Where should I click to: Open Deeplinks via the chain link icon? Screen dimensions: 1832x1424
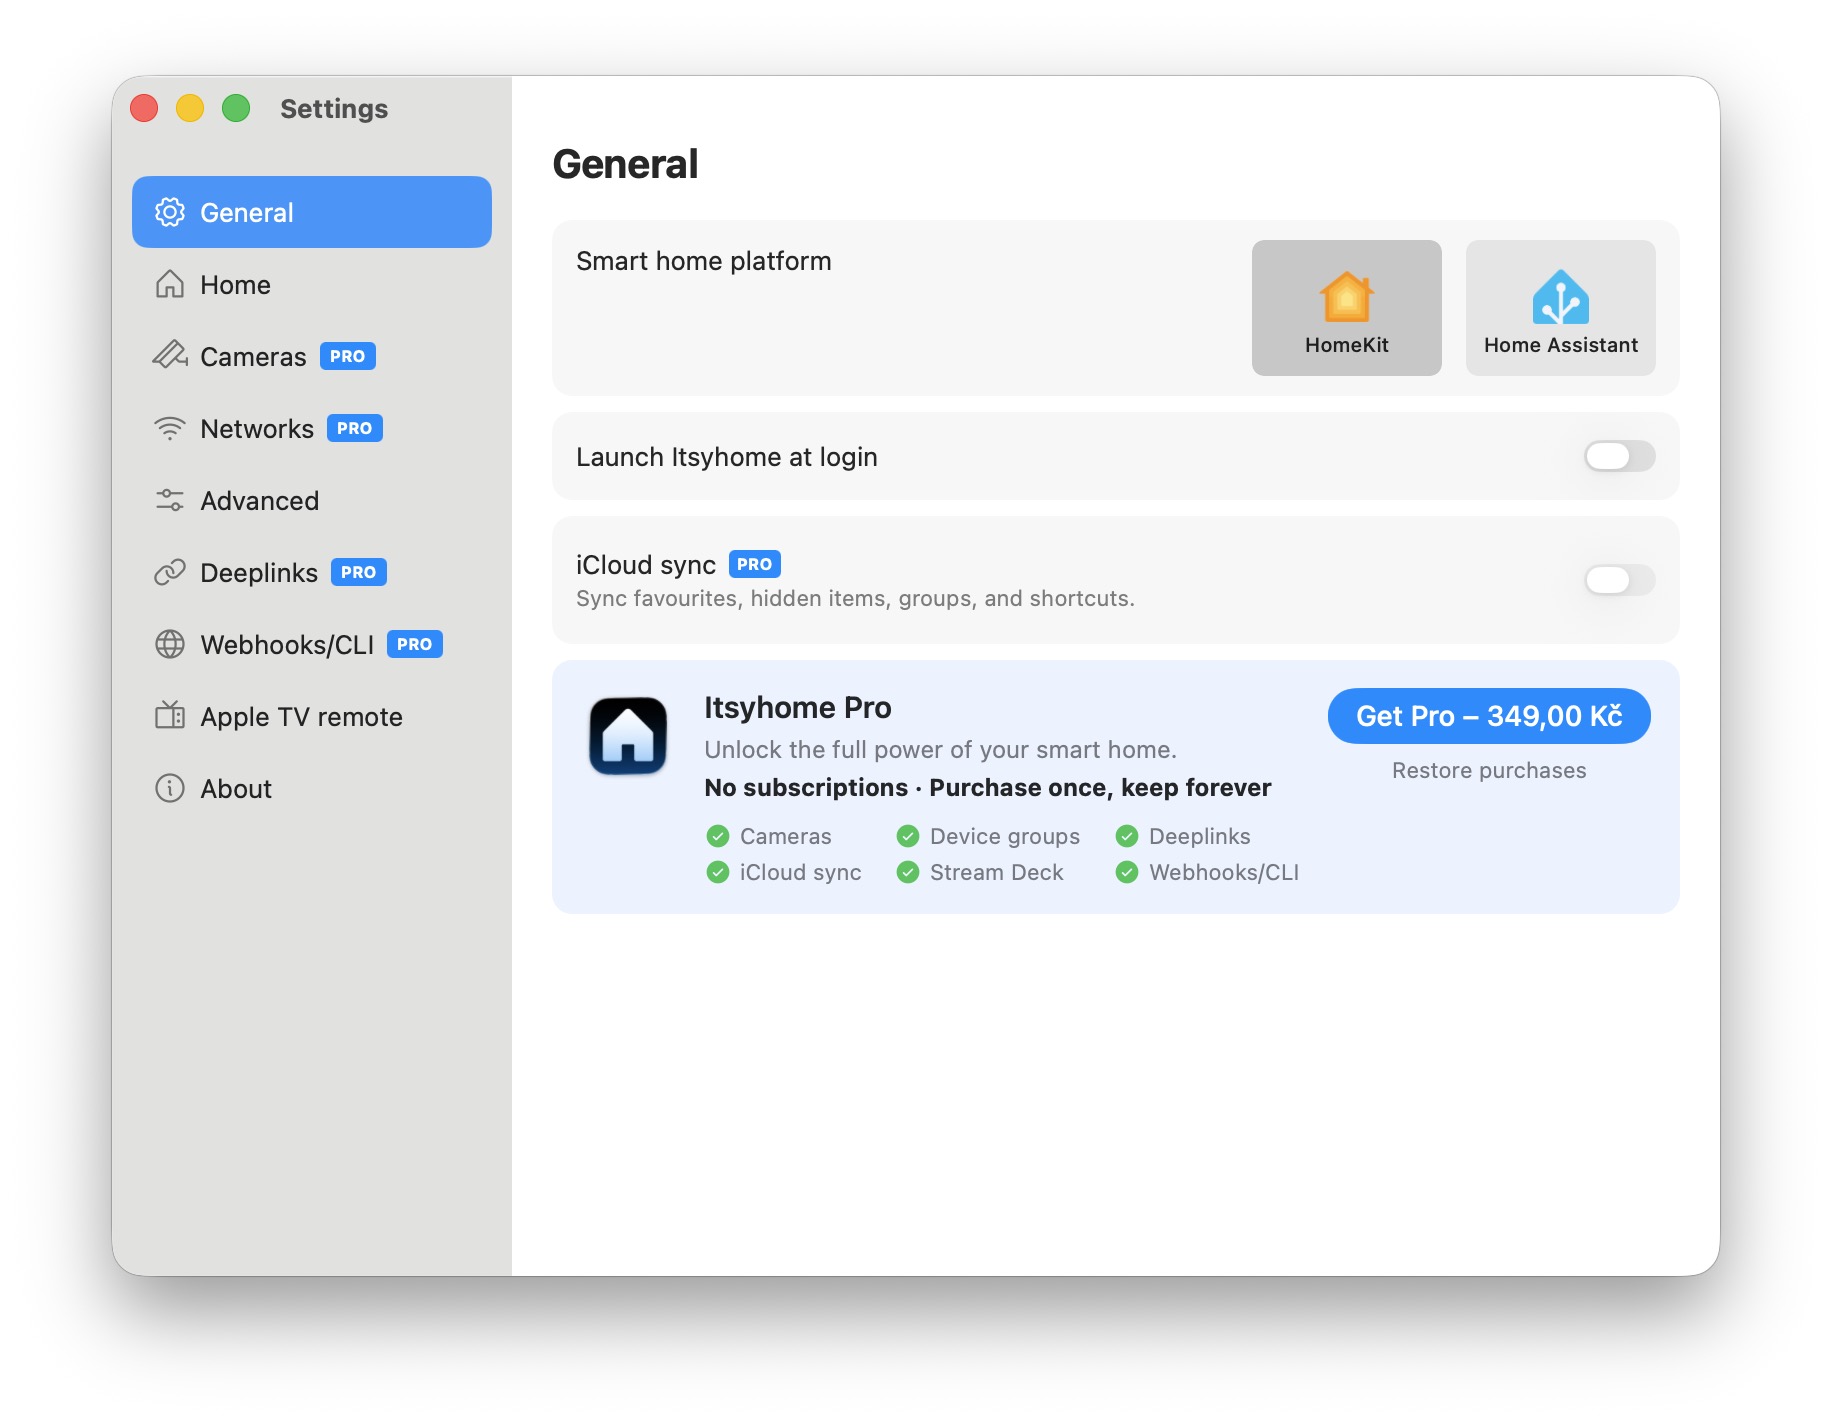pos(170,572)
